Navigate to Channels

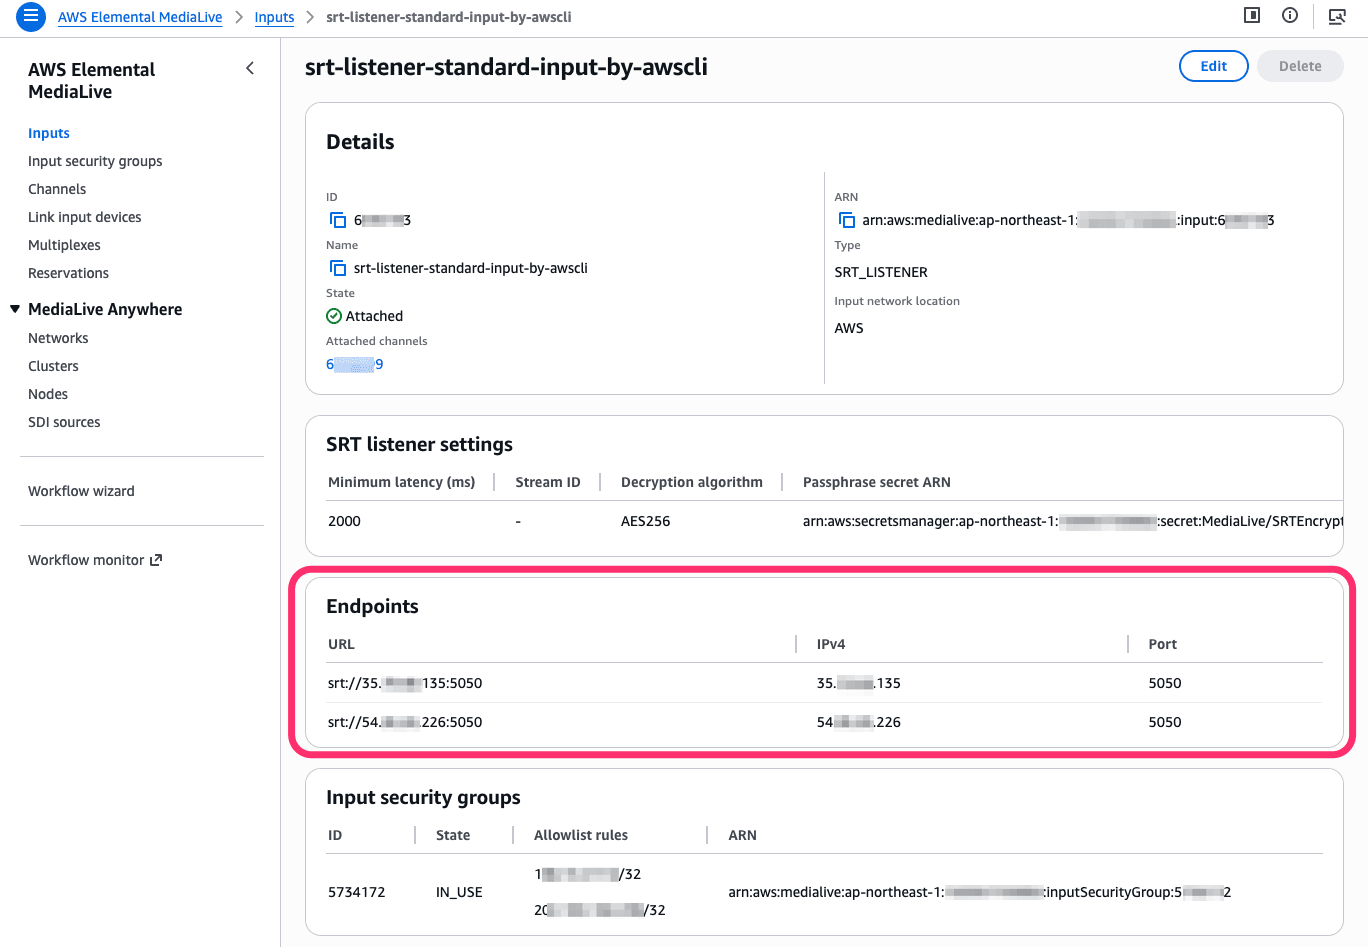[x=57, y=189]
